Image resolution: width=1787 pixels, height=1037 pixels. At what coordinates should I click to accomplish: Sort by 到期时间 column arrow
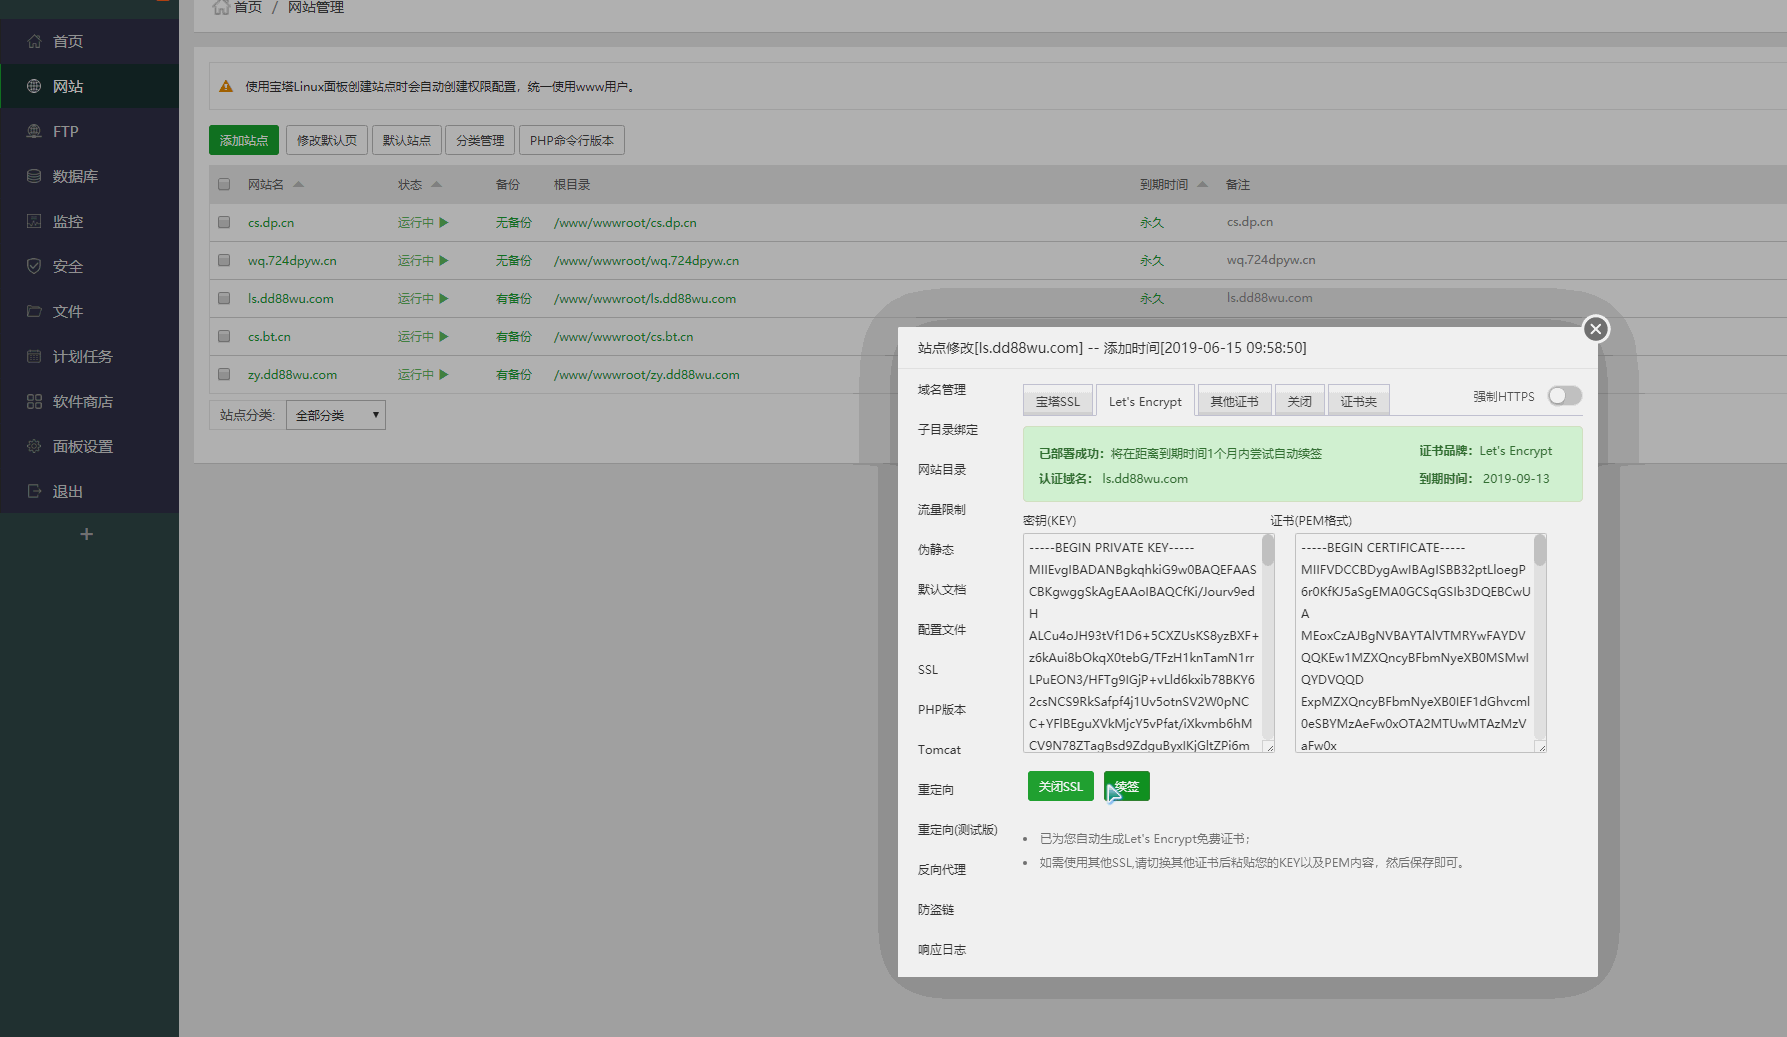click(x=1202, y=184)
